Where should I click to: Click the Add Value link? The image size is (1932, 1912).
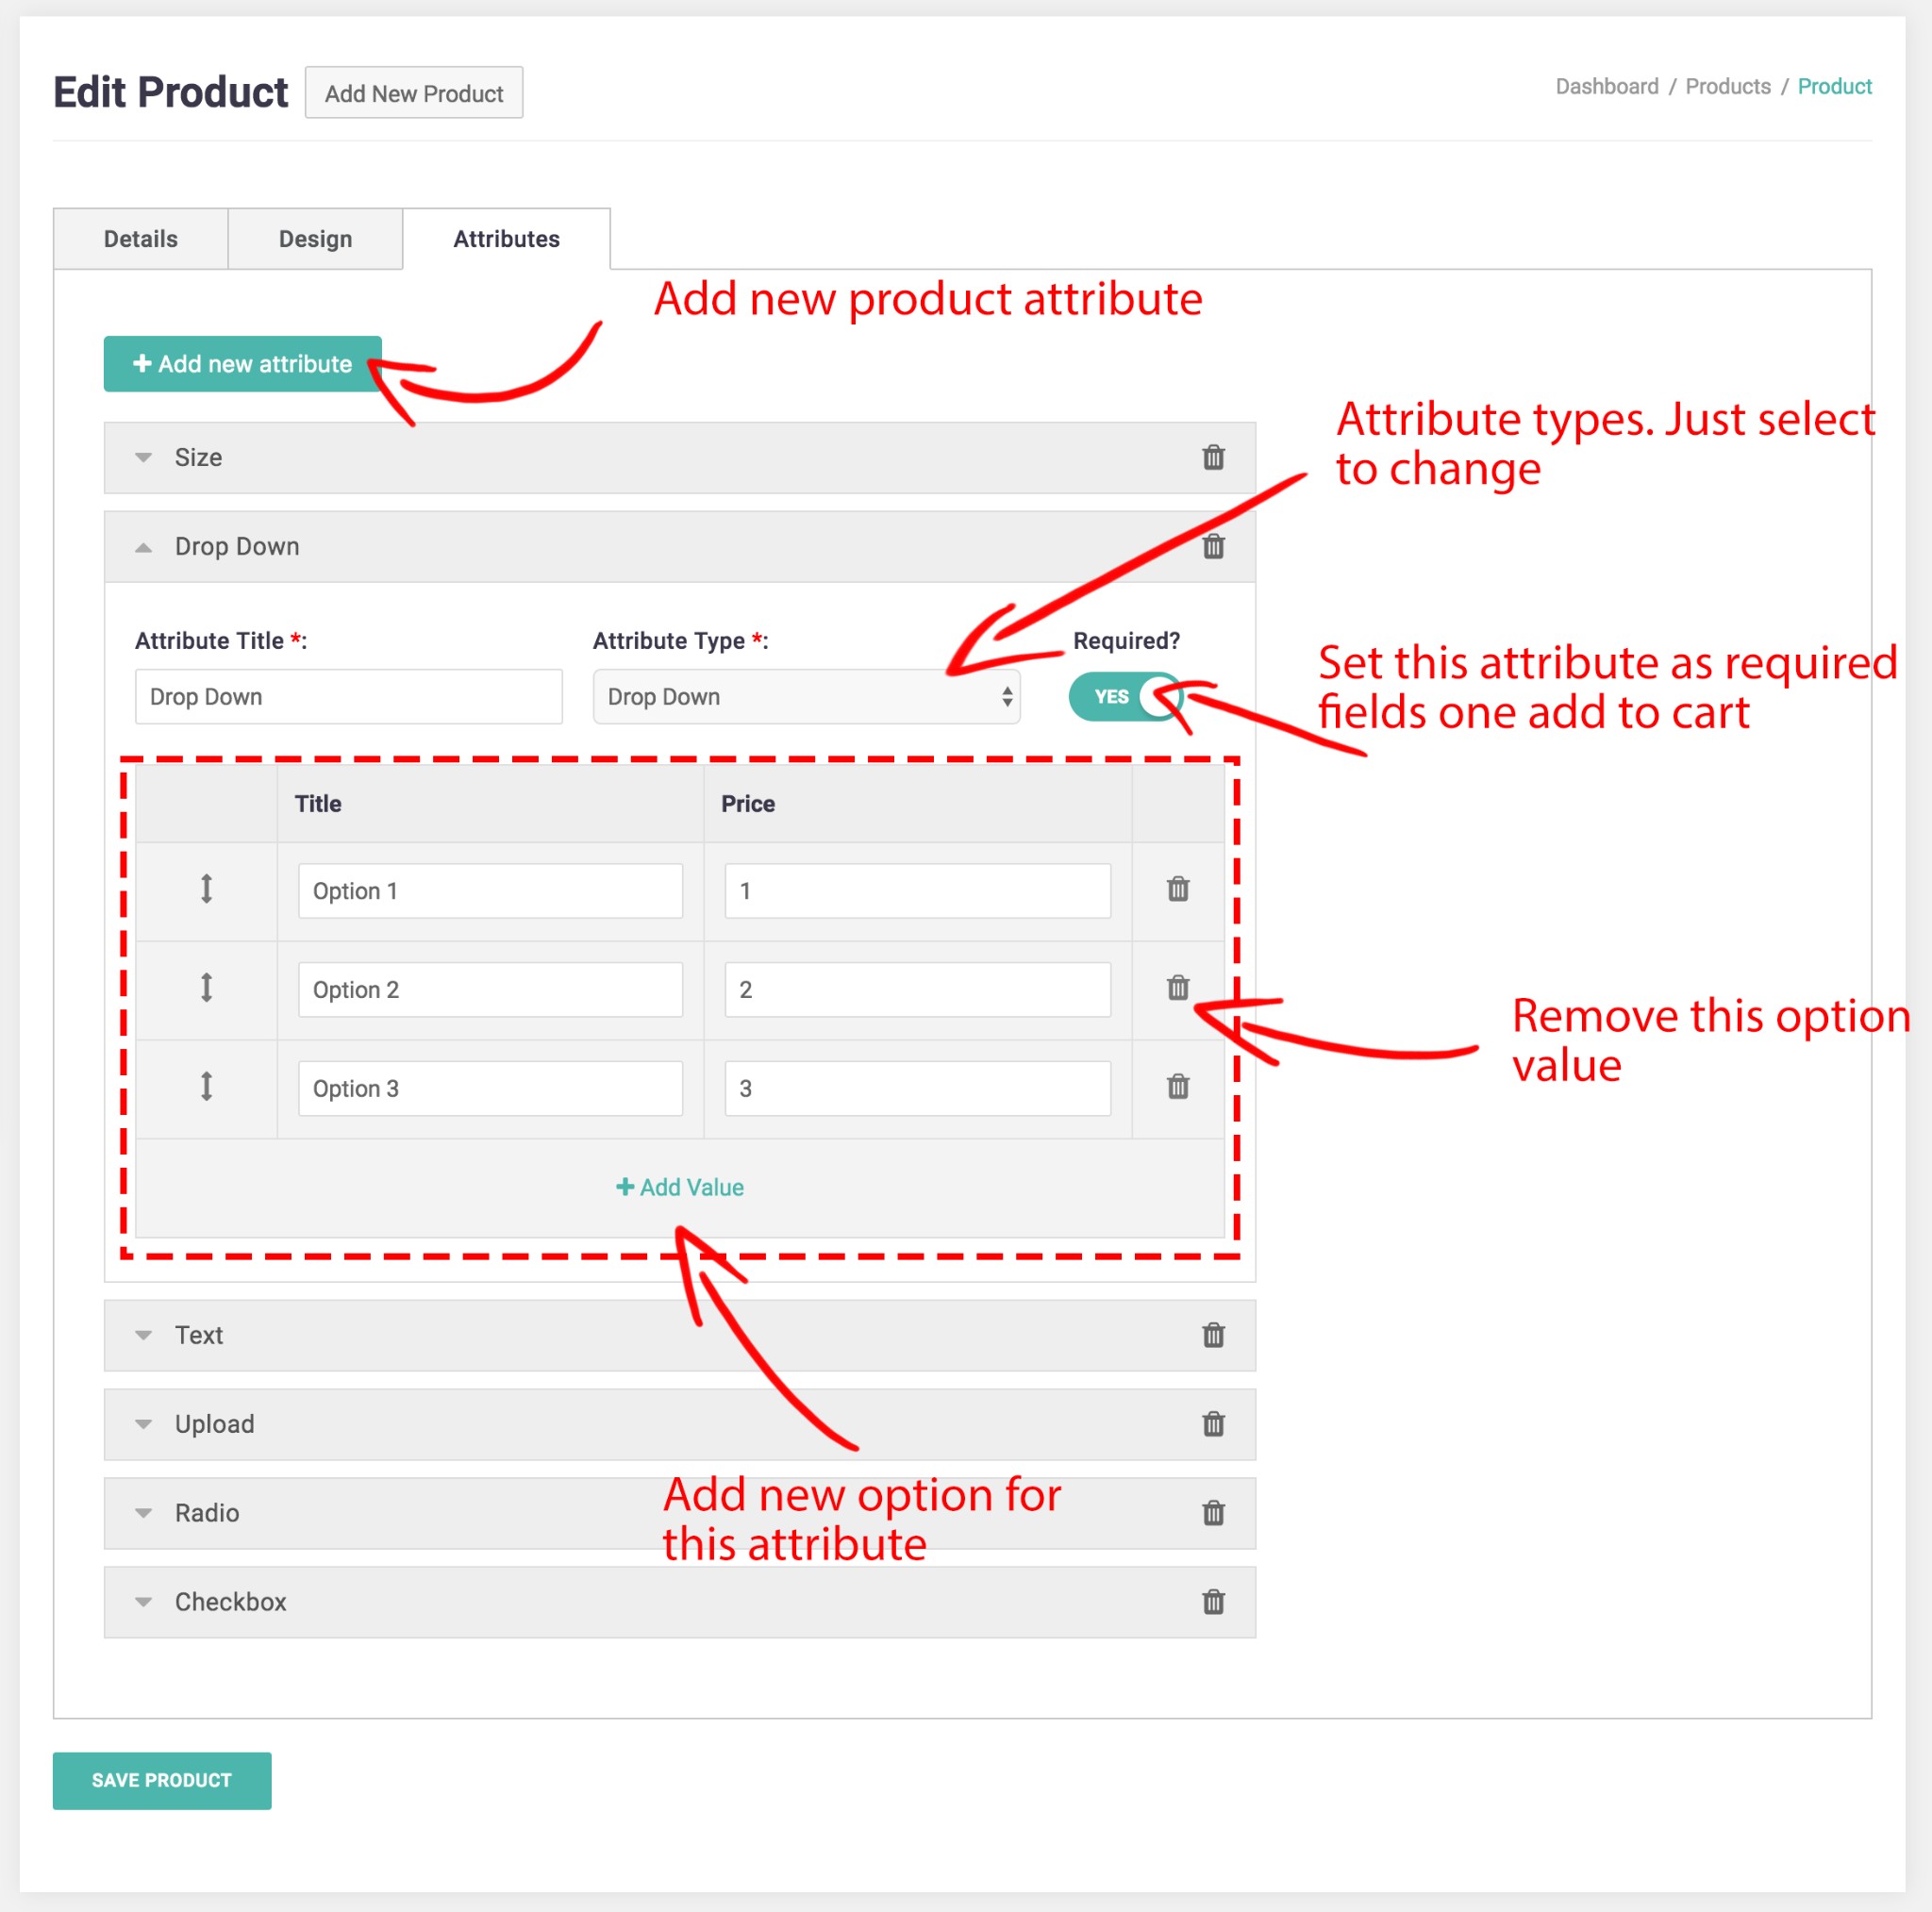click(x=680, y=1187)
